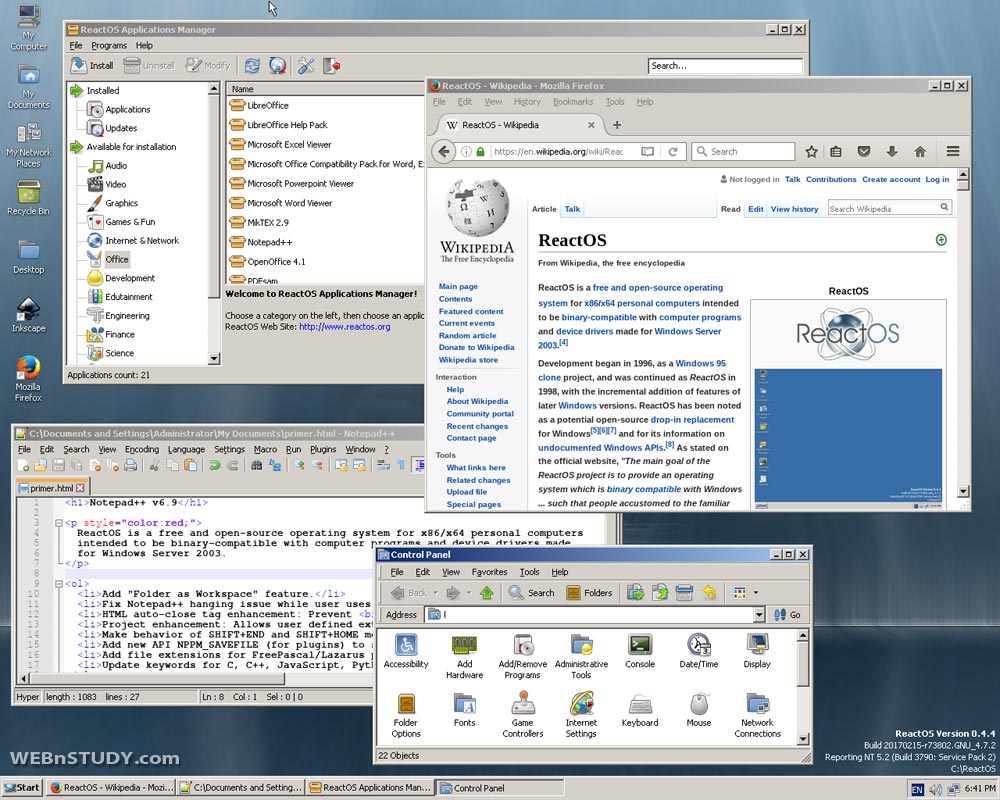Open Encoding menu in Notepad++
1000x800 pixels.
[142, 449]
